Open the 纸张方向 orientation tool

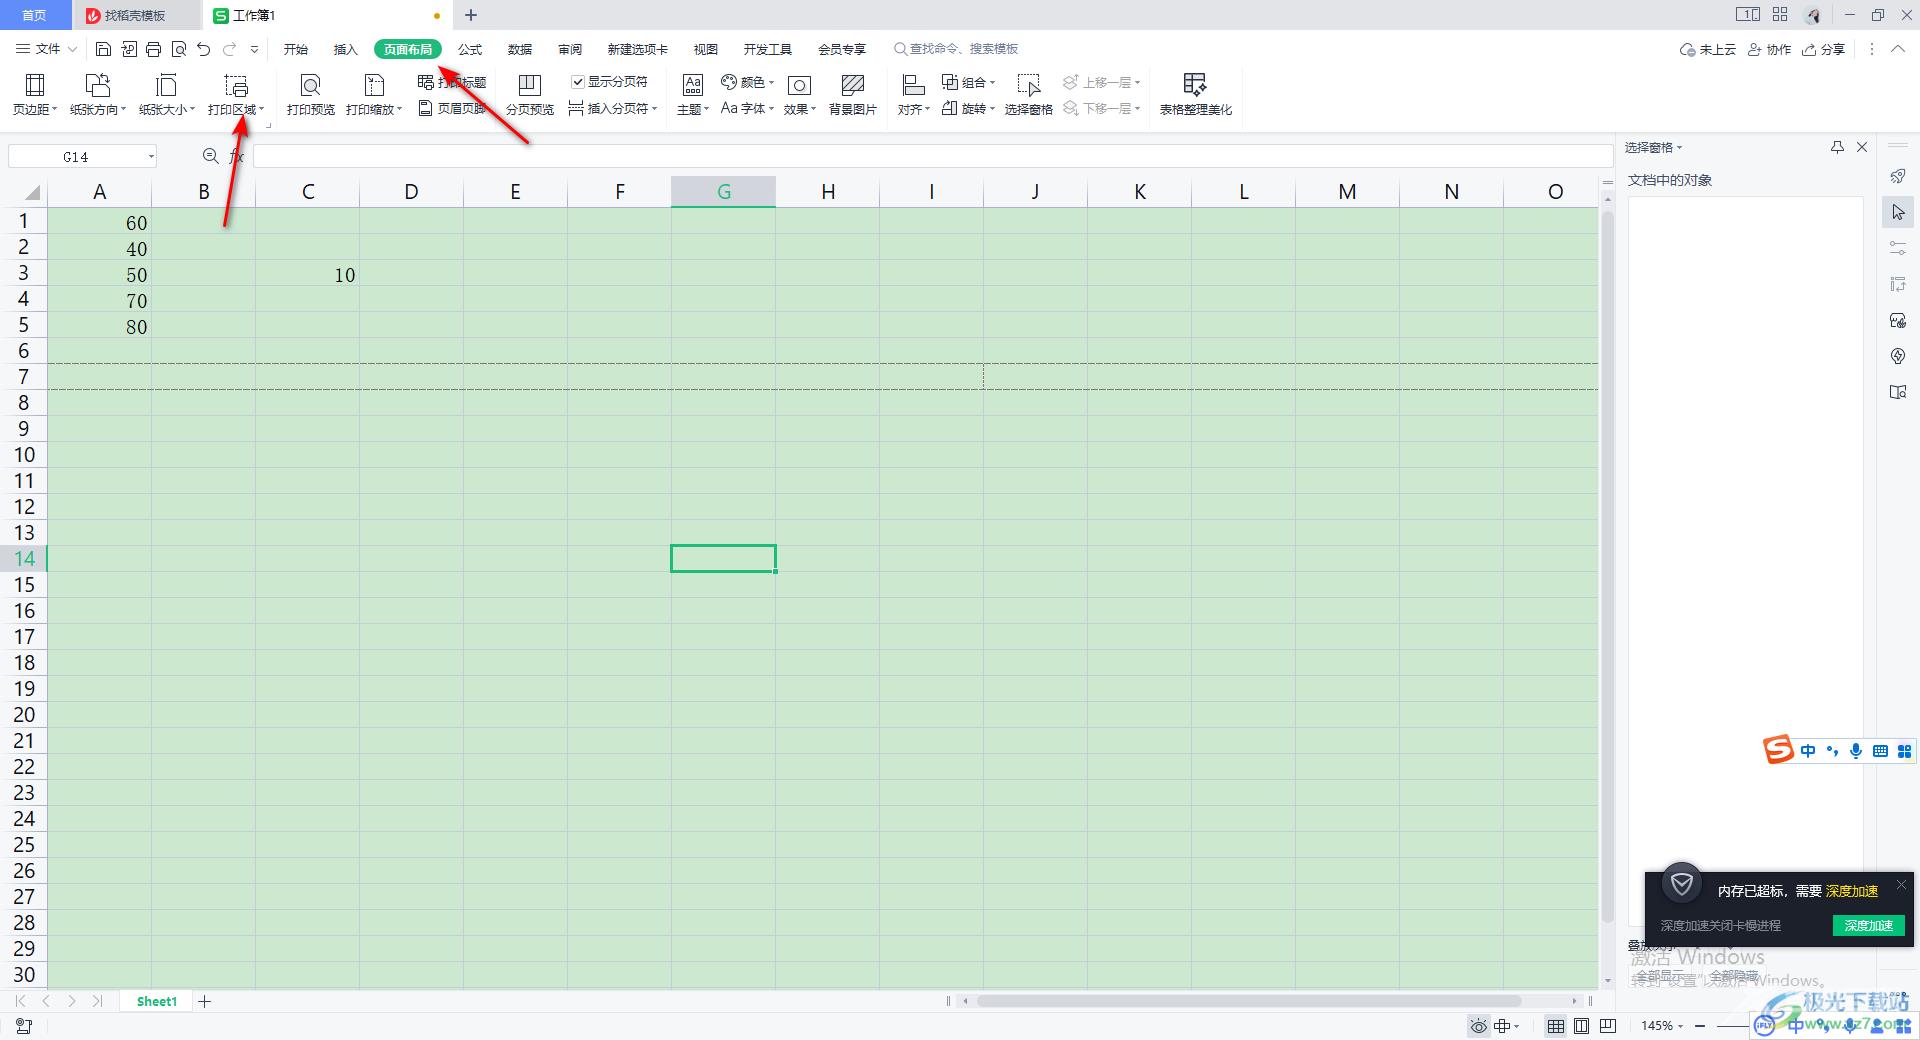pyautogui.click(x=97, y=95)
